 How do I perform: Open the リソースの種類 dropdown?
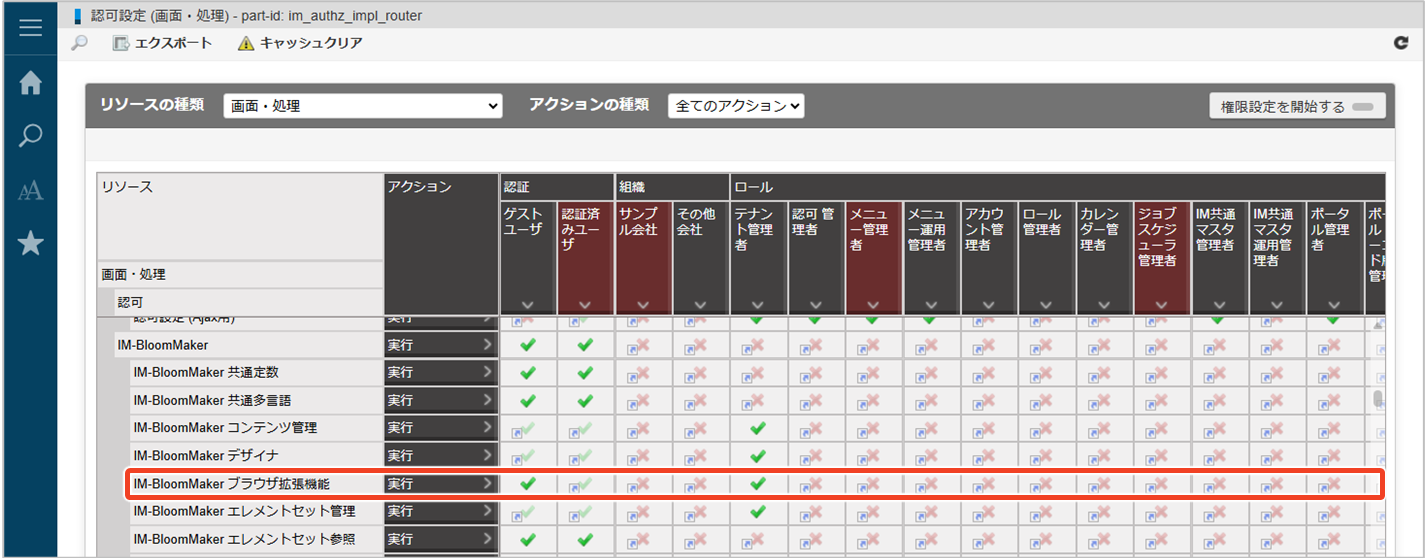click(x=362, y=106)
